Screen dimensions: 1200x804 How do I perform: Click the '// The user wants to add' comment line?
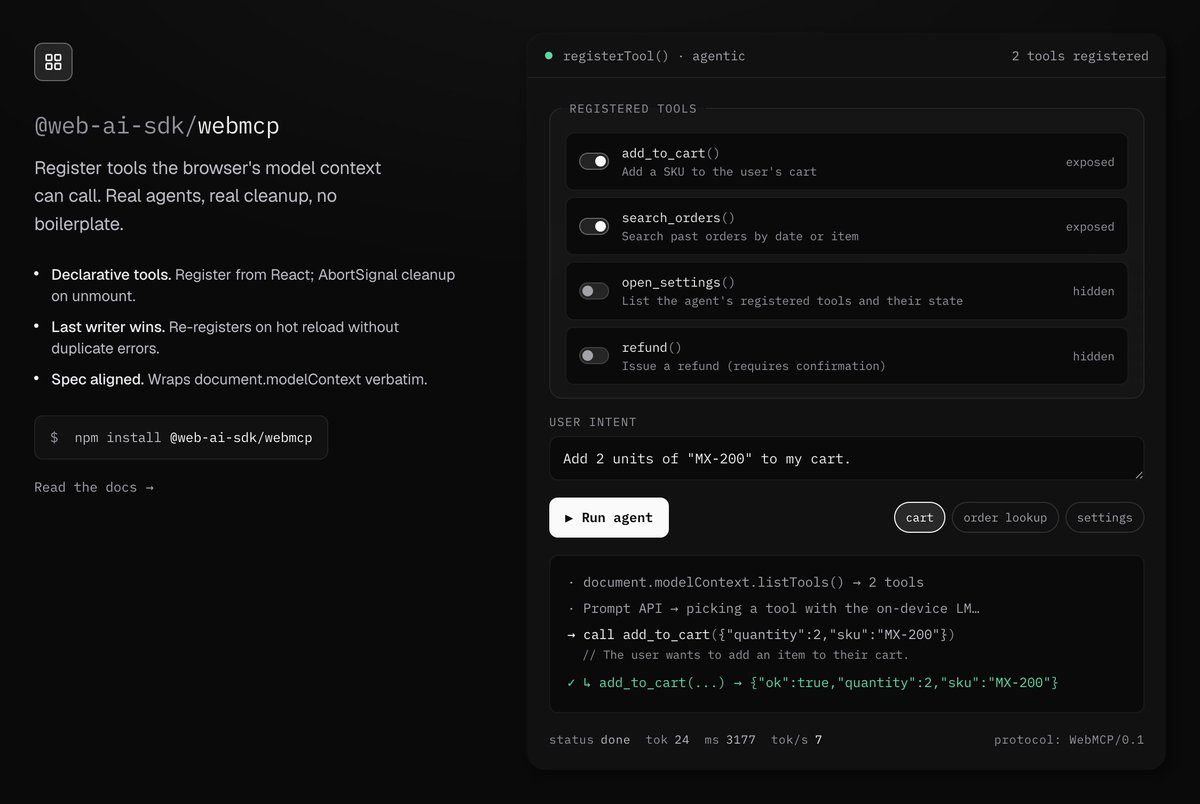(x=746, y=655)
